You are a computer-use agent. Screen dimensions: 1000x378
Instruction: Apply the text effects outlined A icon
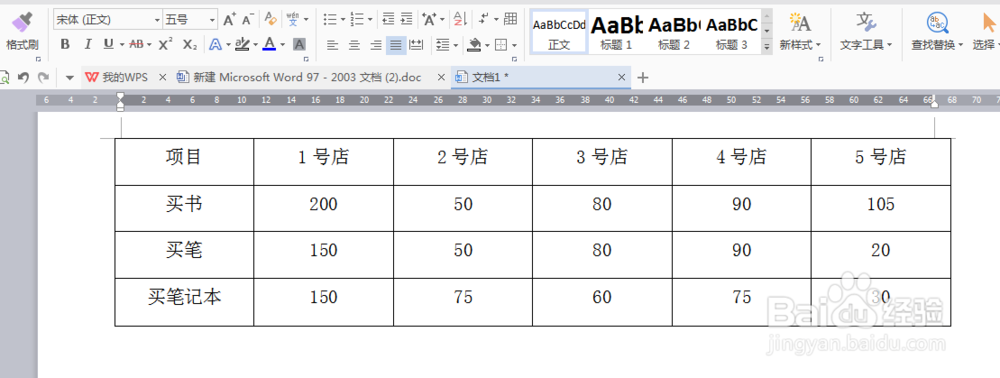click(216, 45)
